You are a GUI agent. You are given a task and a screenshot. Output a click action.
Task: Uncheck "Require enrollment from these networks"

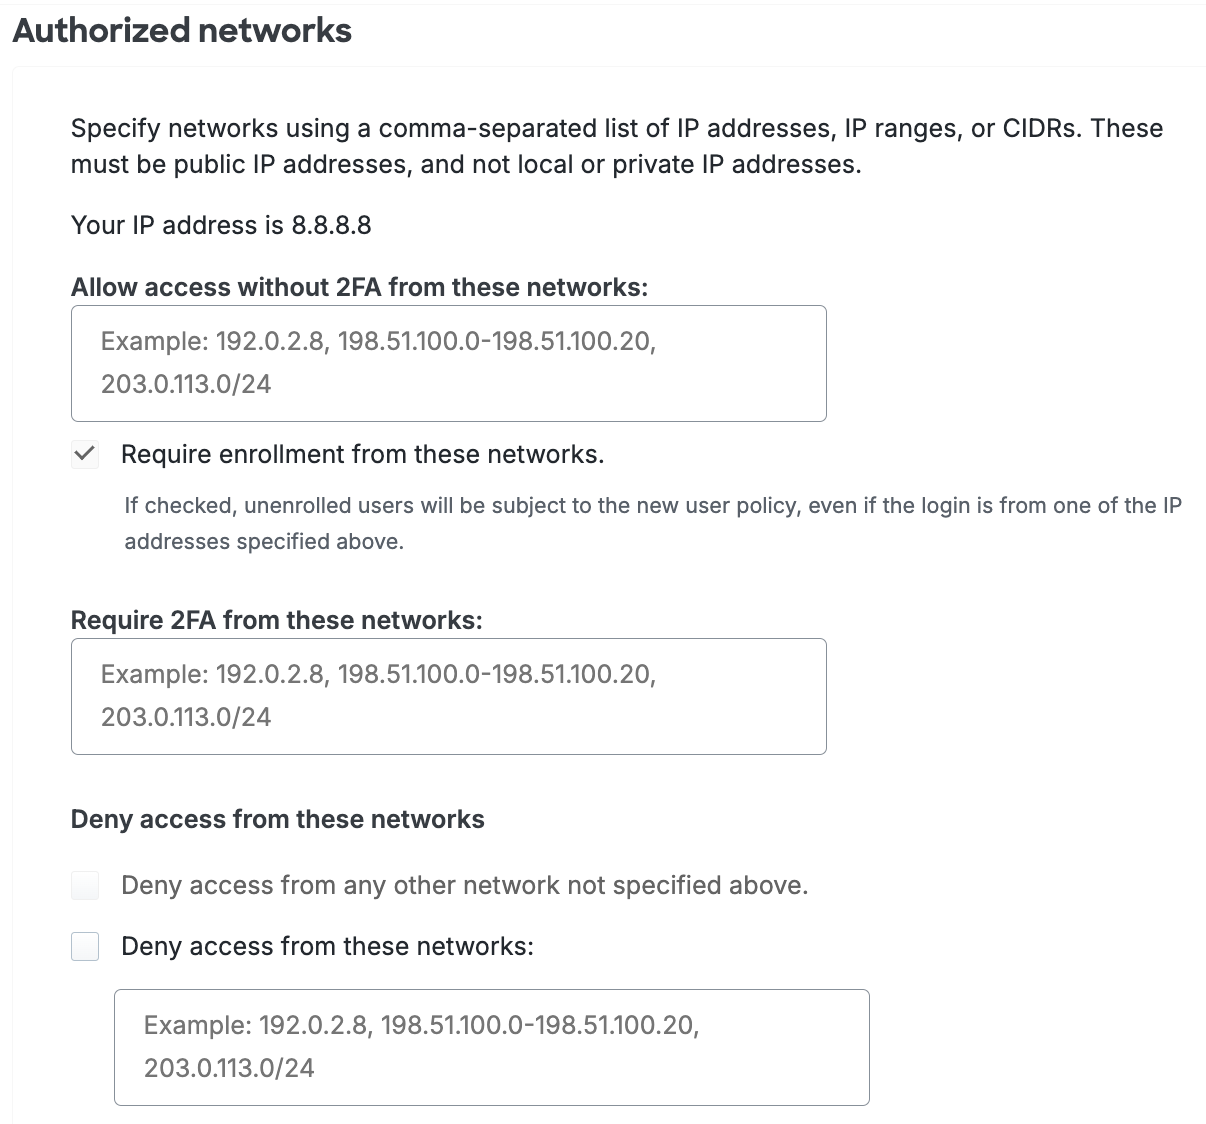[x=85, y=454]
